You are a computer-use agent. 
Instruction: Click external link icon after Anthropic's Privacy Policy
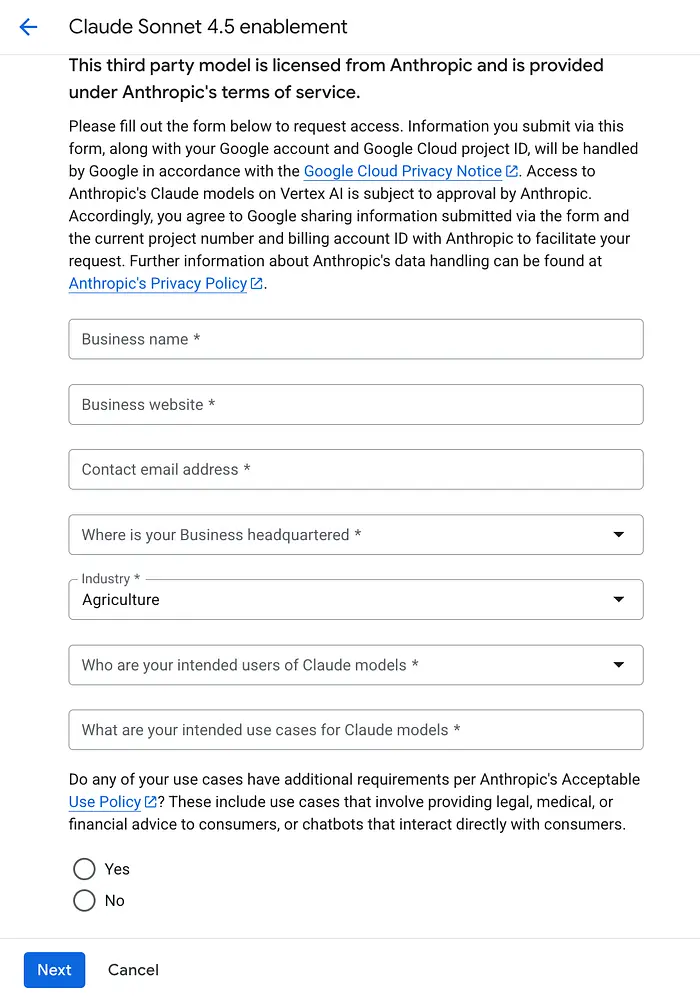(257, 284)
